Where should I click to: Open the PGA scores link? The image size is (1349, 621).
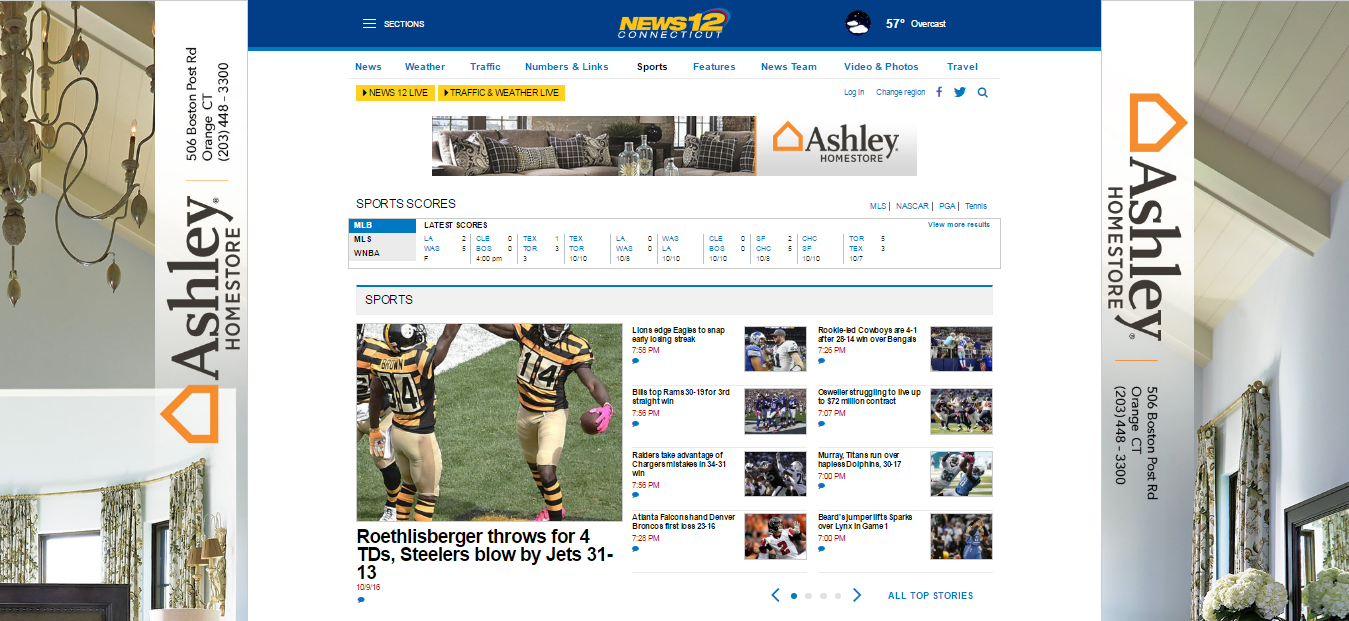pos(946,206)
